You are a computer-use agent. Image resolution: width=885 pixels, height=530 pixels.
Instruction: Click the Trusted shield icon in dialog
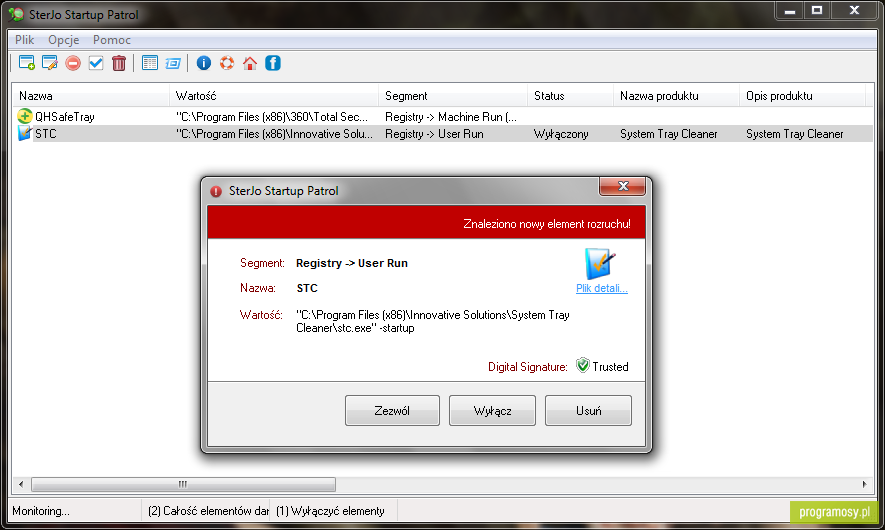(582, 365)
